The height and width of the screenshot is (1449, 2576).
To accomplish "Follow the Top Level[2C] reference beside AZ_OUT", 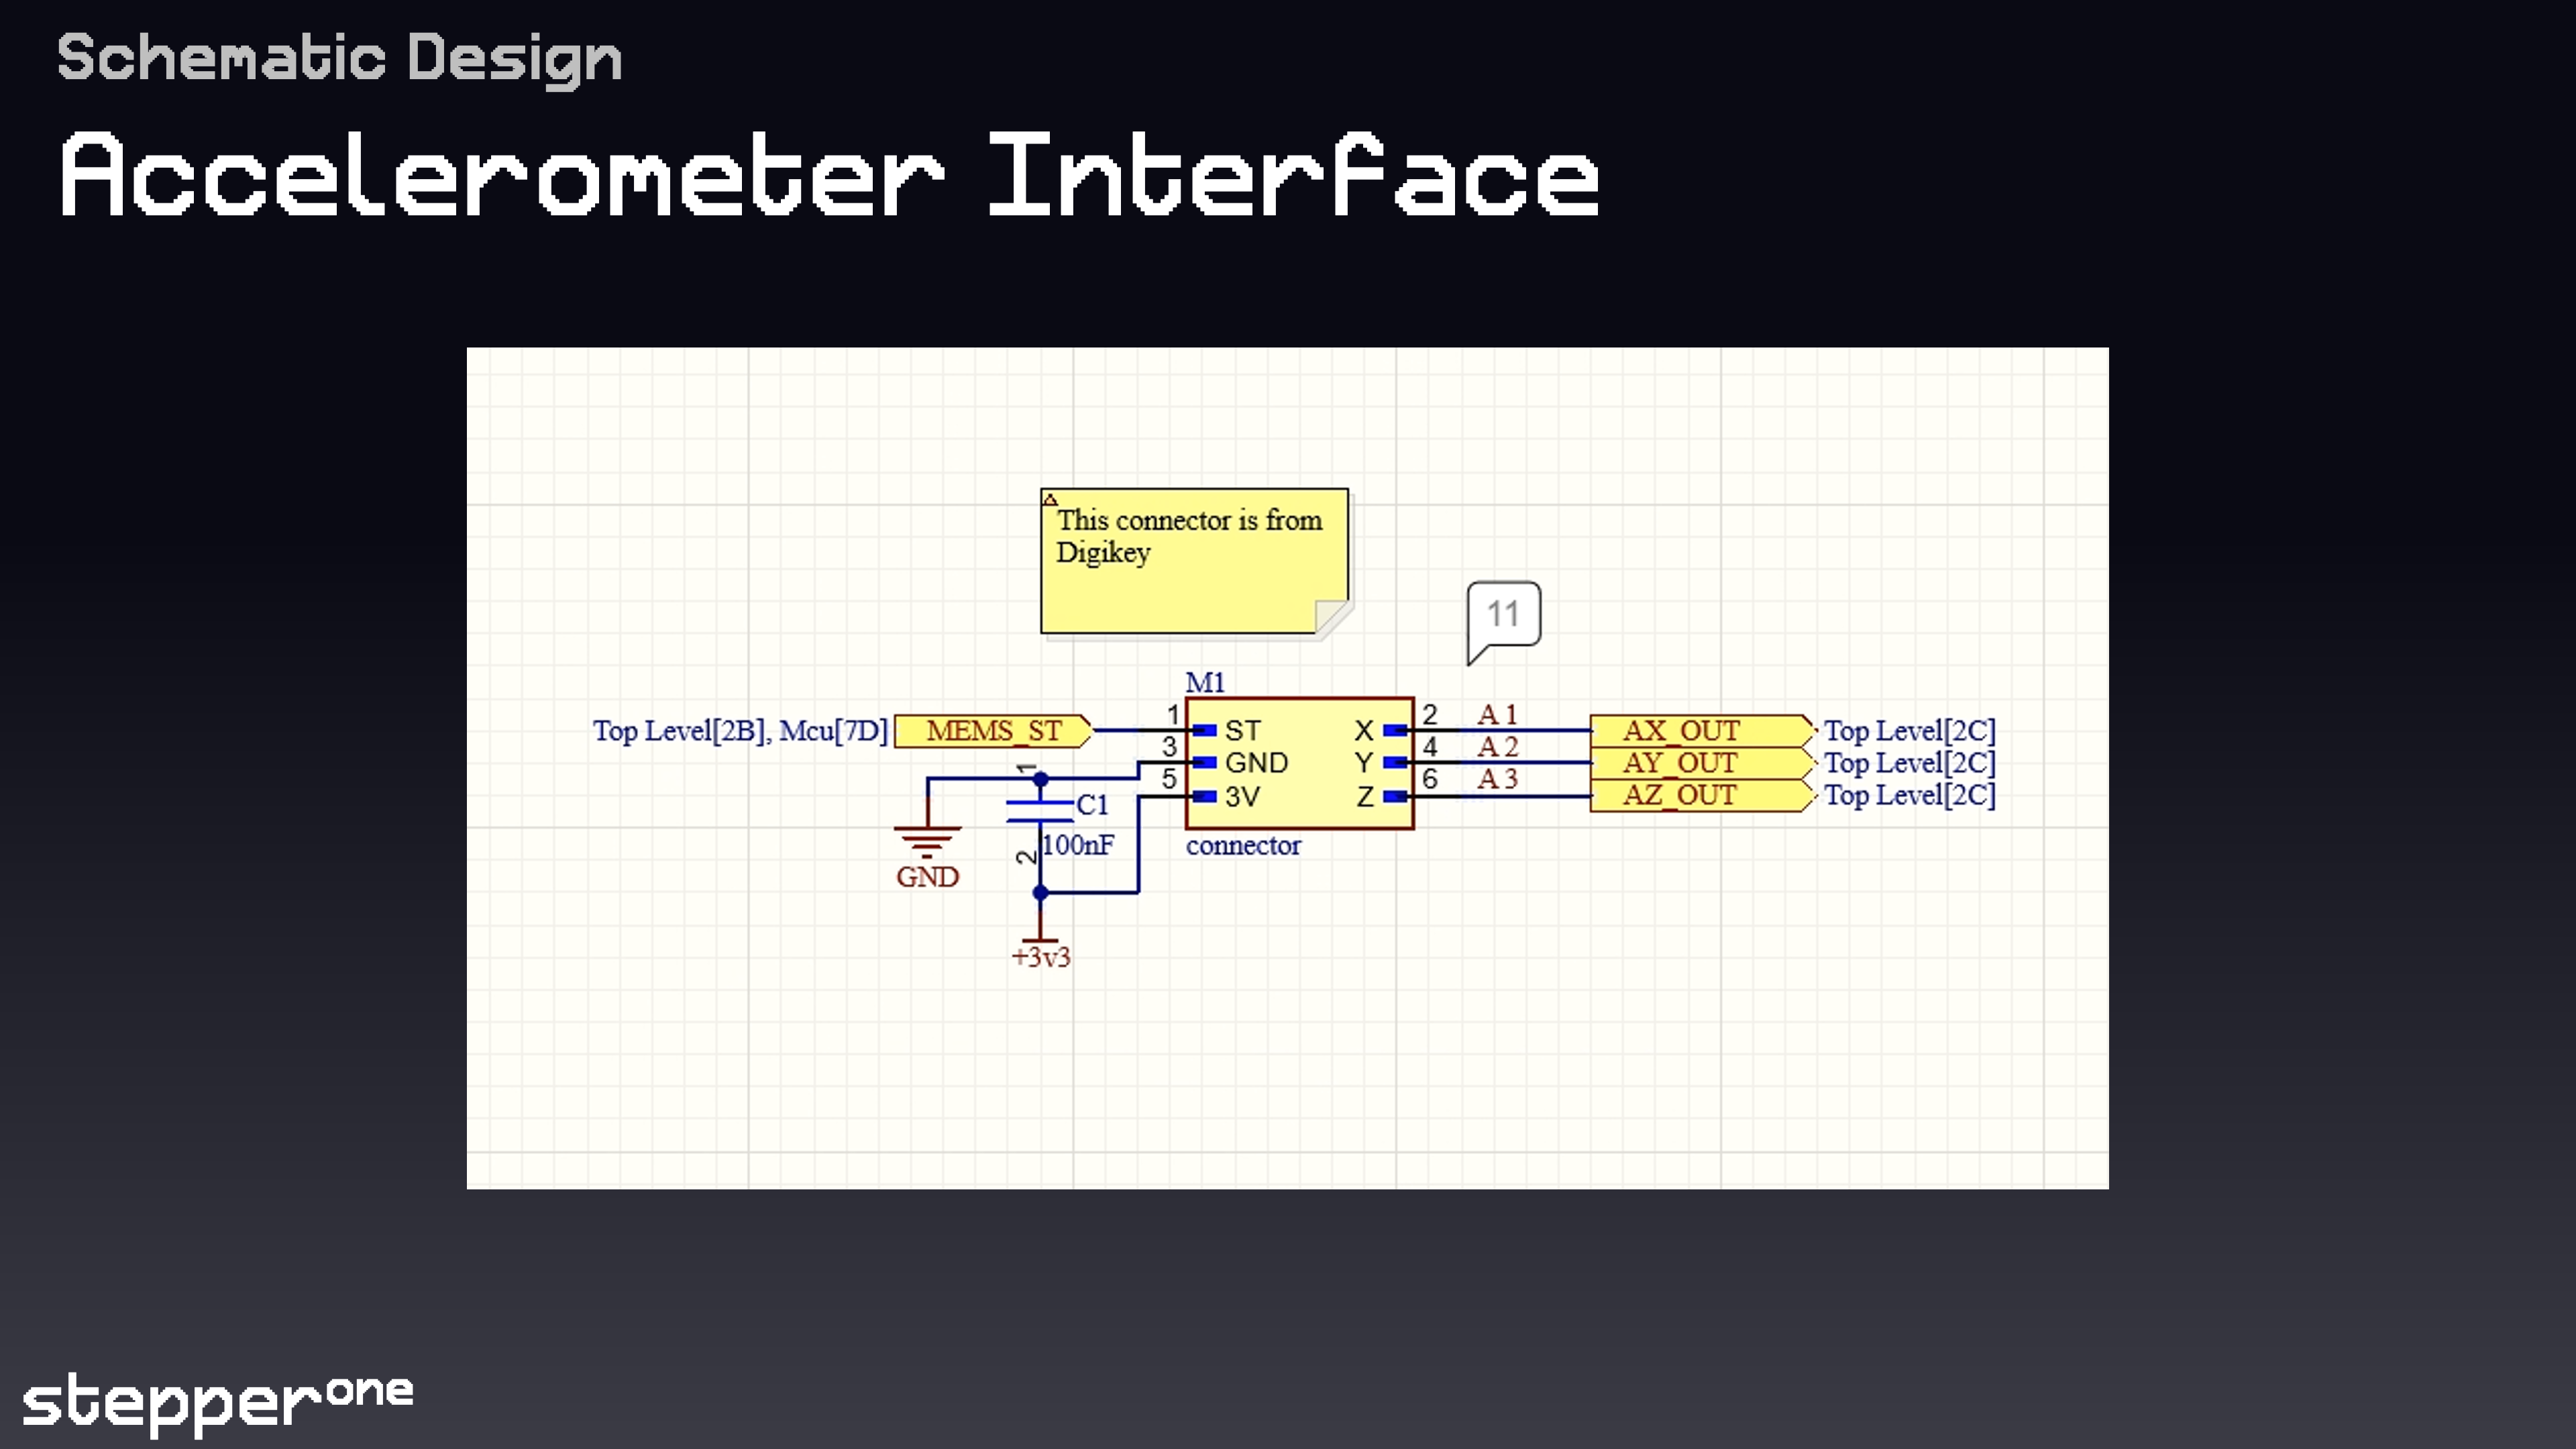I will tap(1908, 795).
